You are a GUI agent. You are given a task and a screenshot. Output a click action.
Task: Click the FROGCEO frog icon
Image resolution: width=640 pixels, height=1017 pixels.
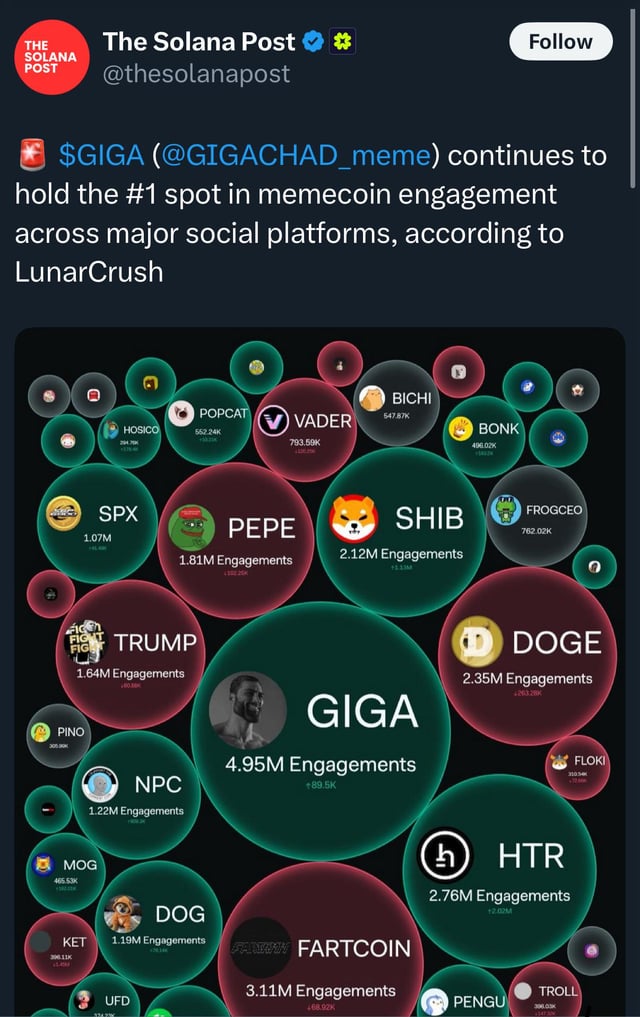(507, 510)
